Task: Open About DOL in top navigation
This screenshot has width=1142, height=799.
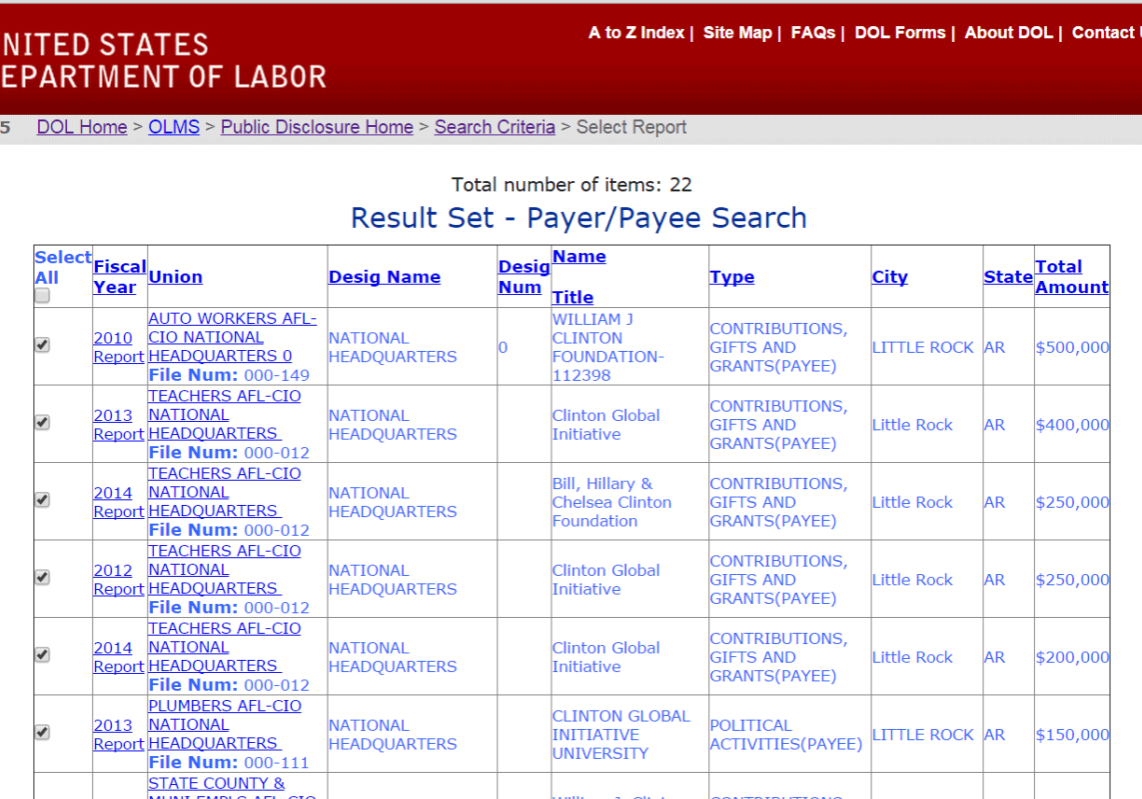Action: (1009, 33)
